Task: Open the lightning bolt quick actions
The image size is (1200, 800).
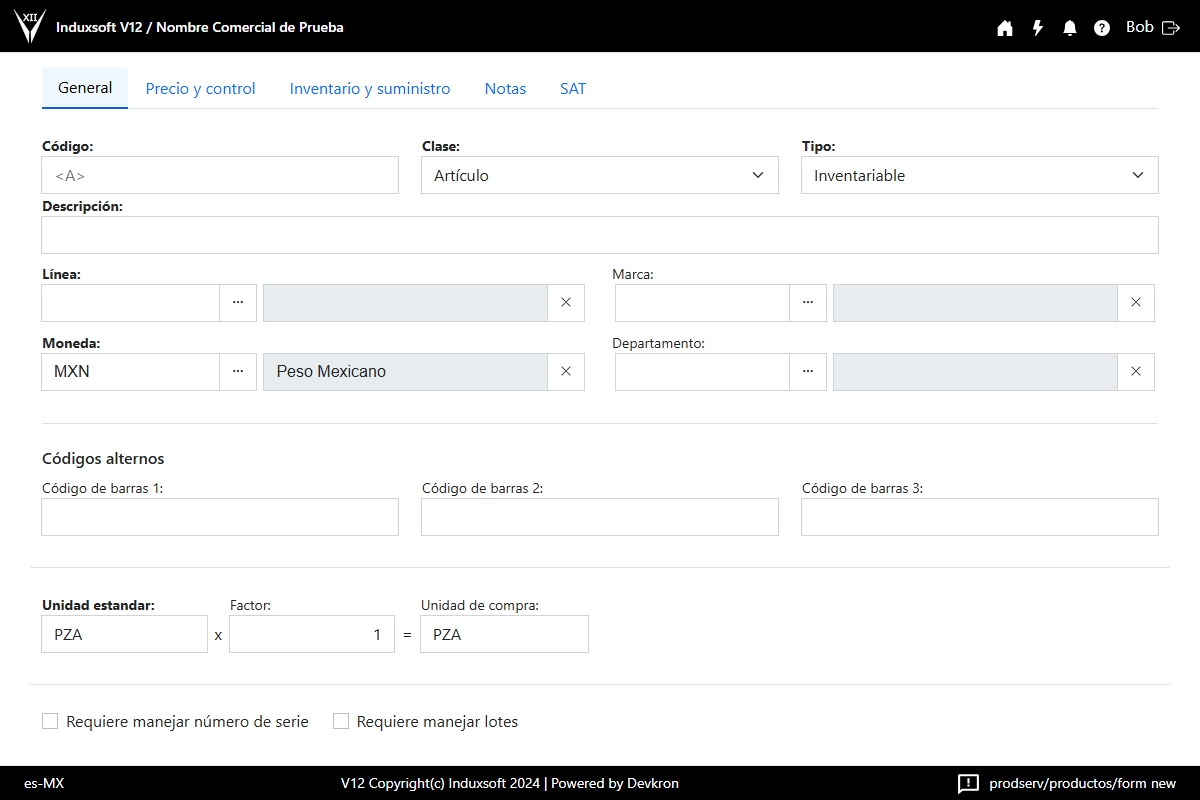Action: click(x=1038, y=28)
